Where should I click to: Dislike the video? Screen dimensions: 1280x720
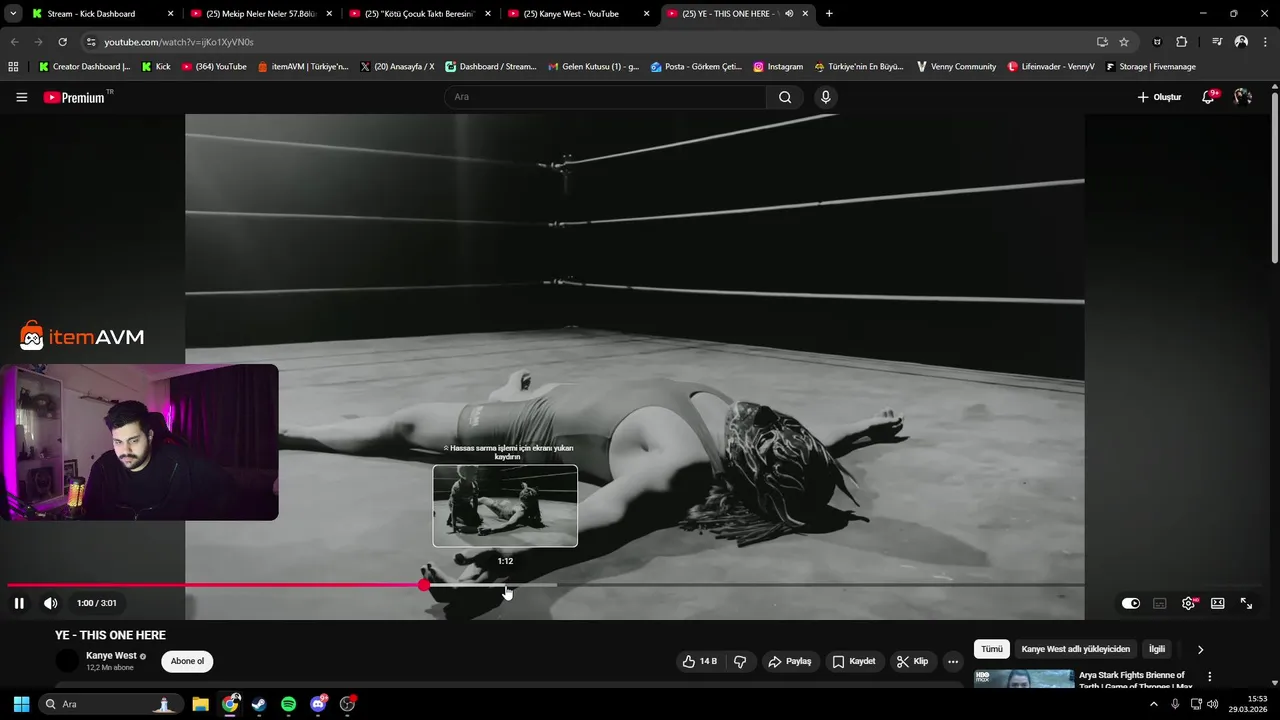740,661
